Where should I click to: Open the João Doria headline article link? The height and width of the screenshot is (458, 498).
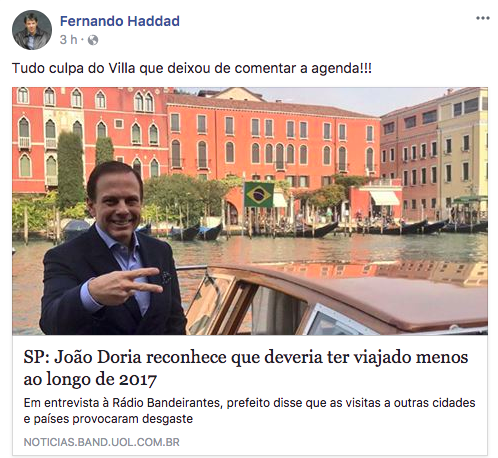[246, 368]
